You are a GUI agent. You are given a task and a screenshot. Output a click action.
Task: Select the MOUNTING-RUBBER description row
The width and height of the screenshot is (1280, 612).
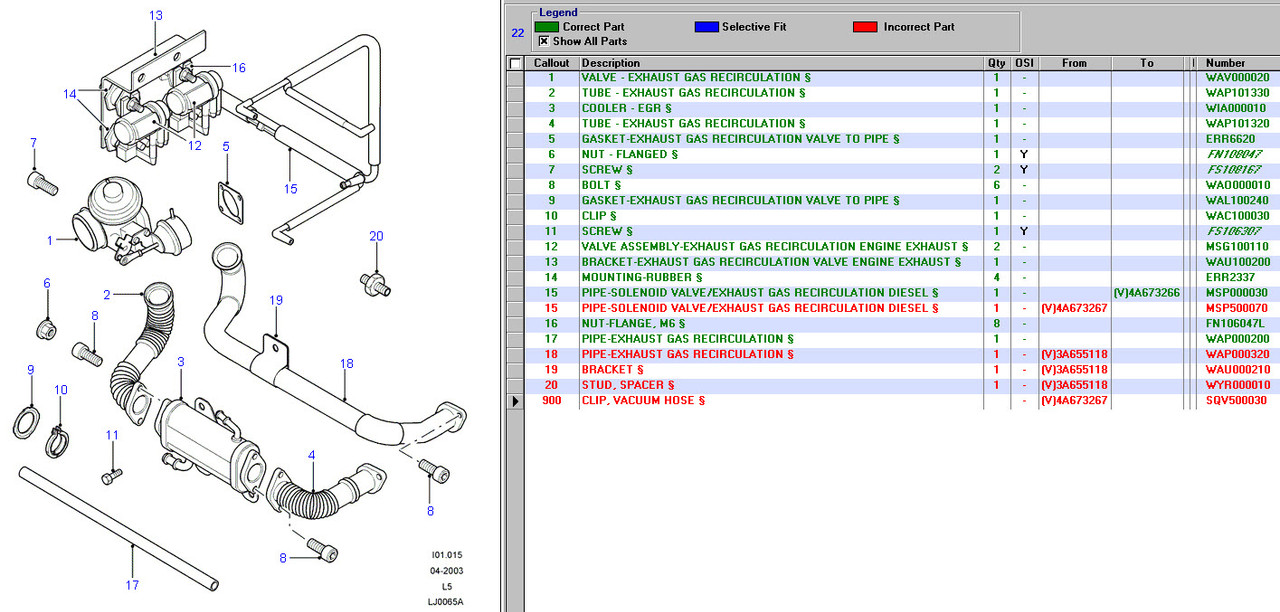641,277
